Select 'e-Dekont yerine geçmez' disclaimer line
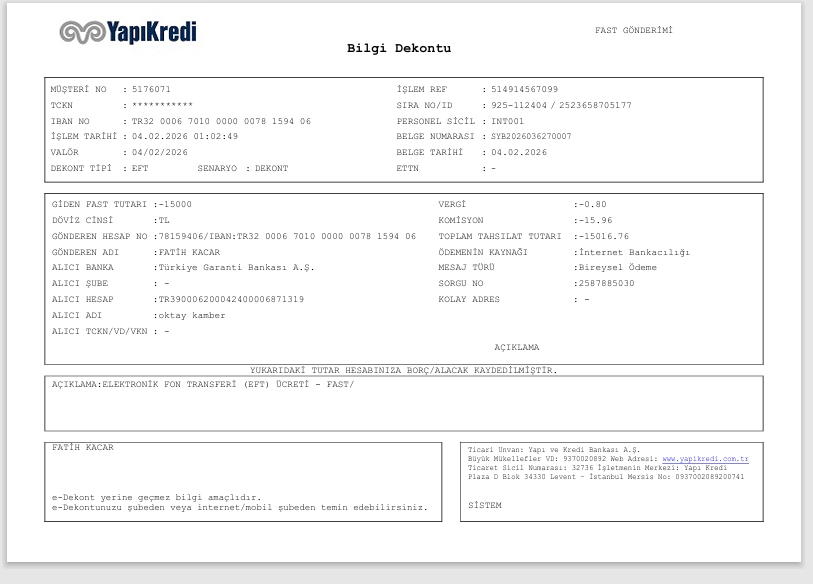Viewport: 813px width, 584px height. pos(156,497)
